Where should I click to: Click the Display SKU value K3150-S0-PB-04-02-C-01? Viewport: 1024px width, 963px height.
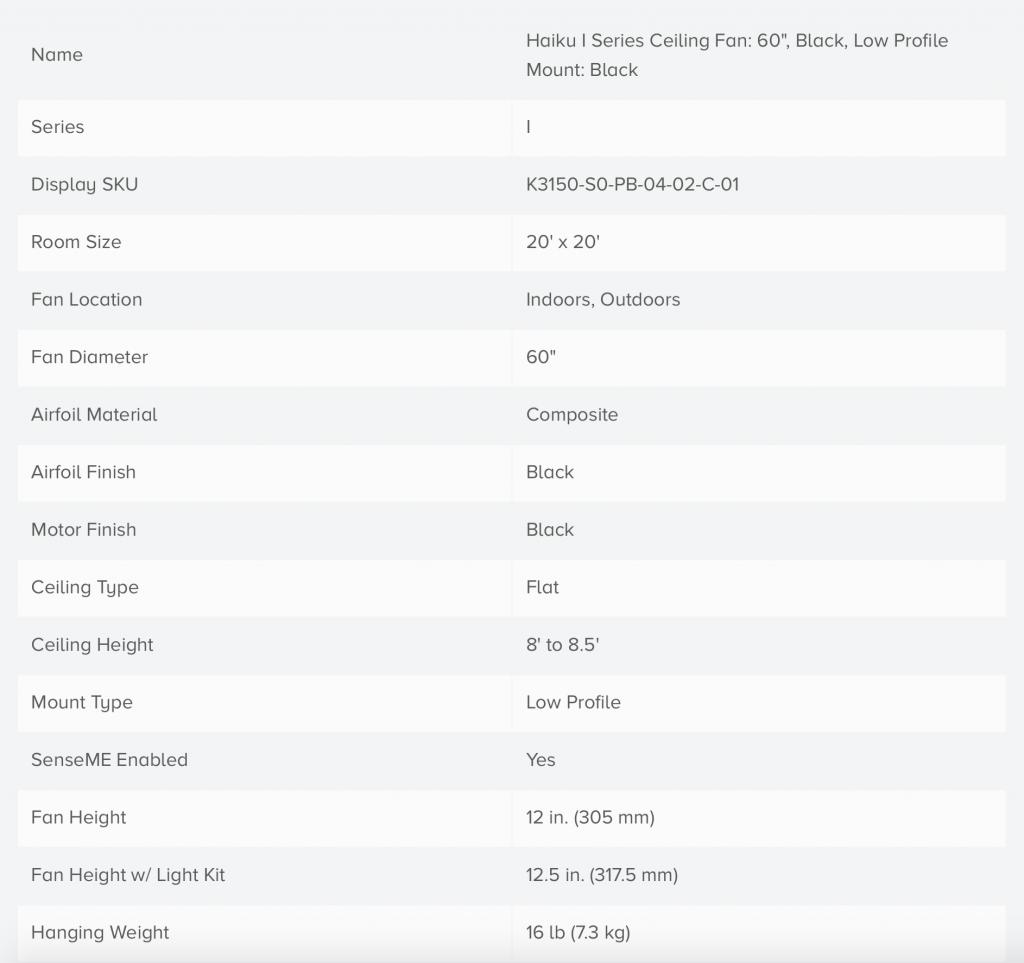[632, 185]
